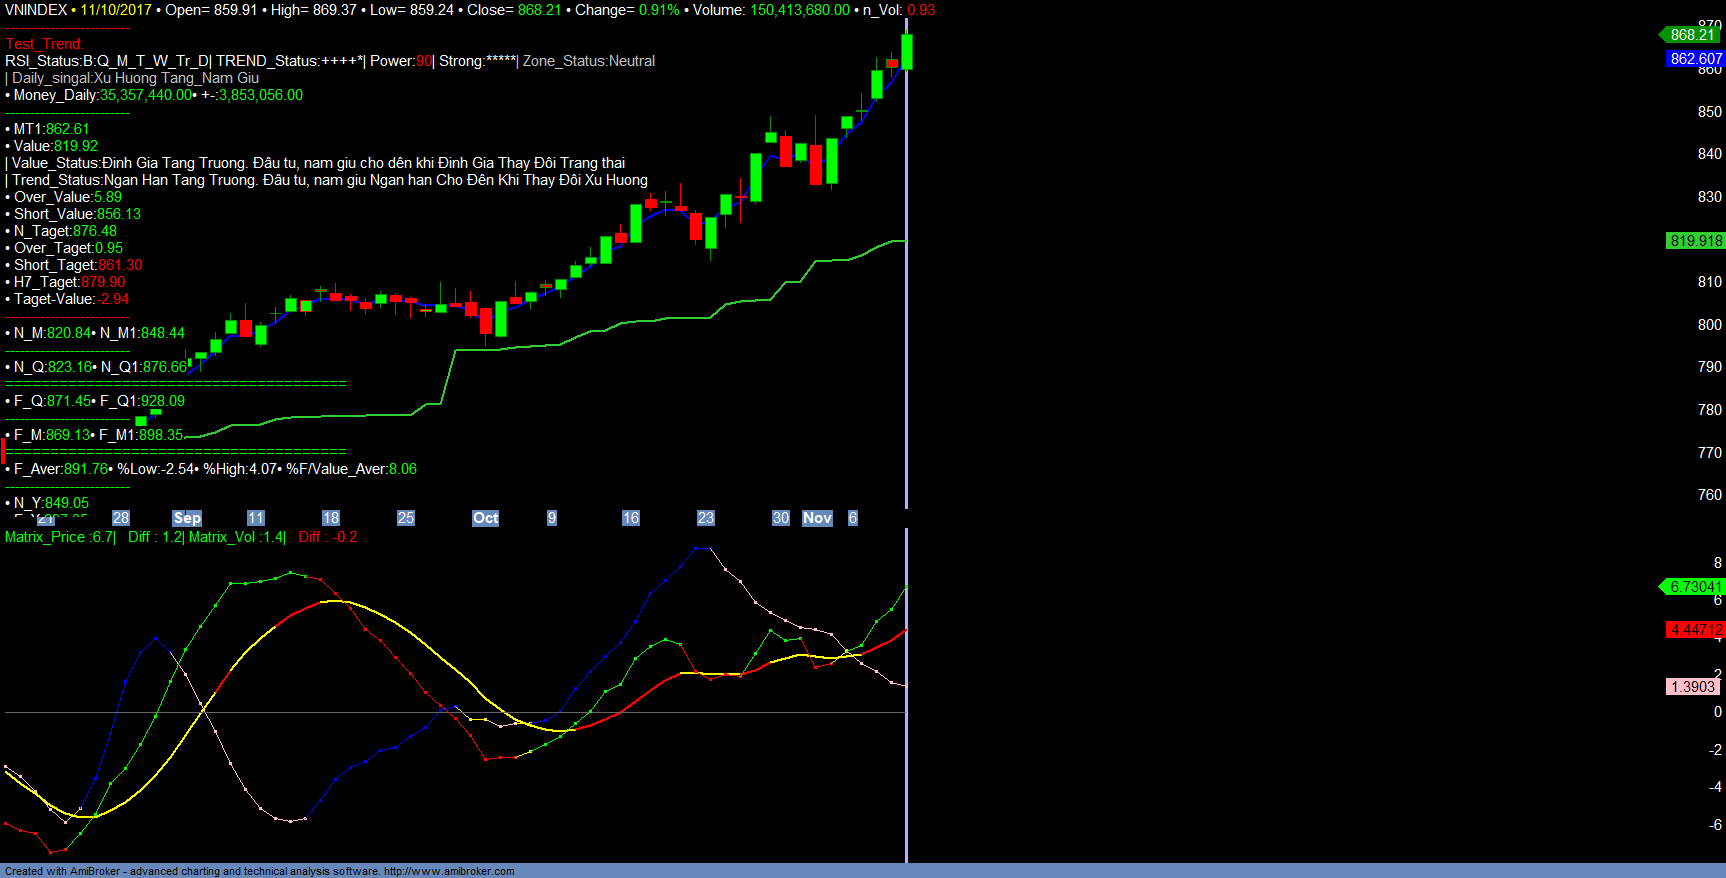Click the date marker 16
The image size is (1726, 878).
click(x=631, y=518)
